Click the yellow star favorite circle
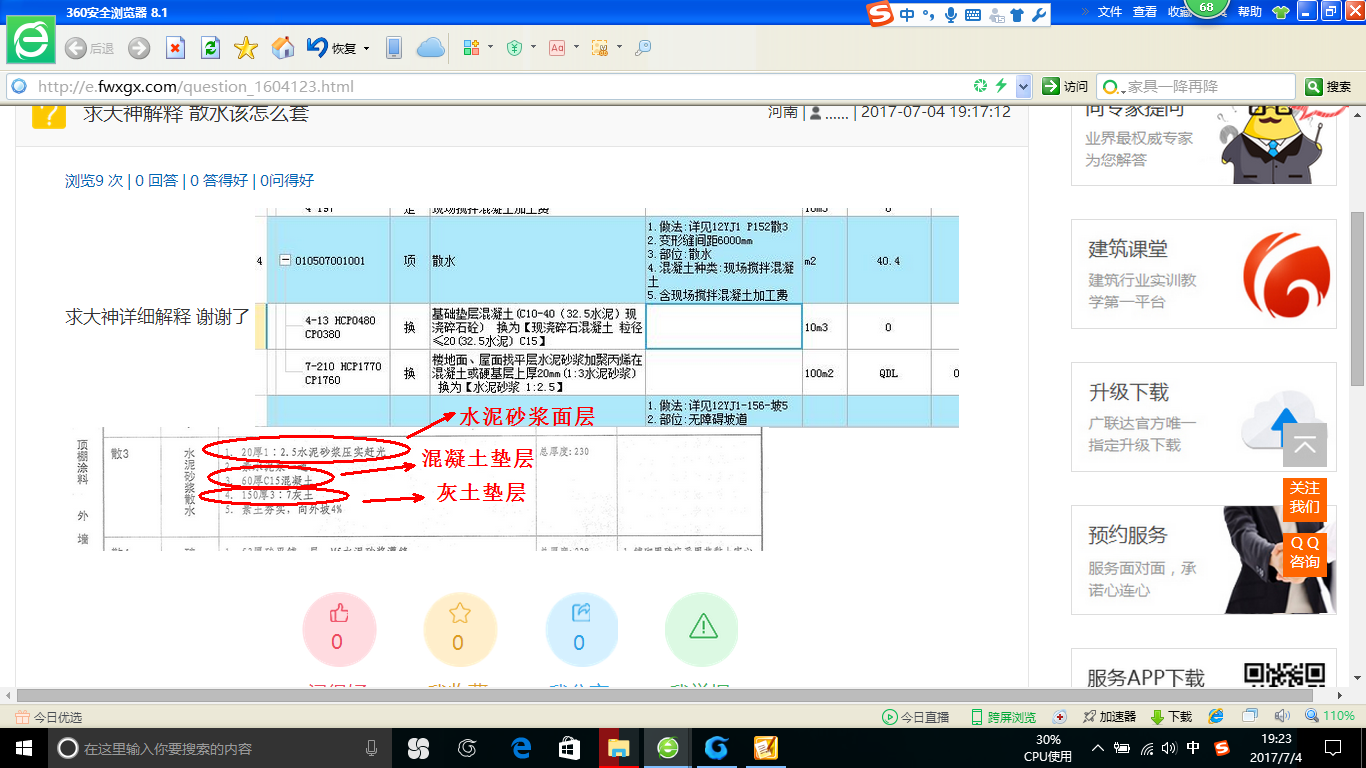 (459, 629)
